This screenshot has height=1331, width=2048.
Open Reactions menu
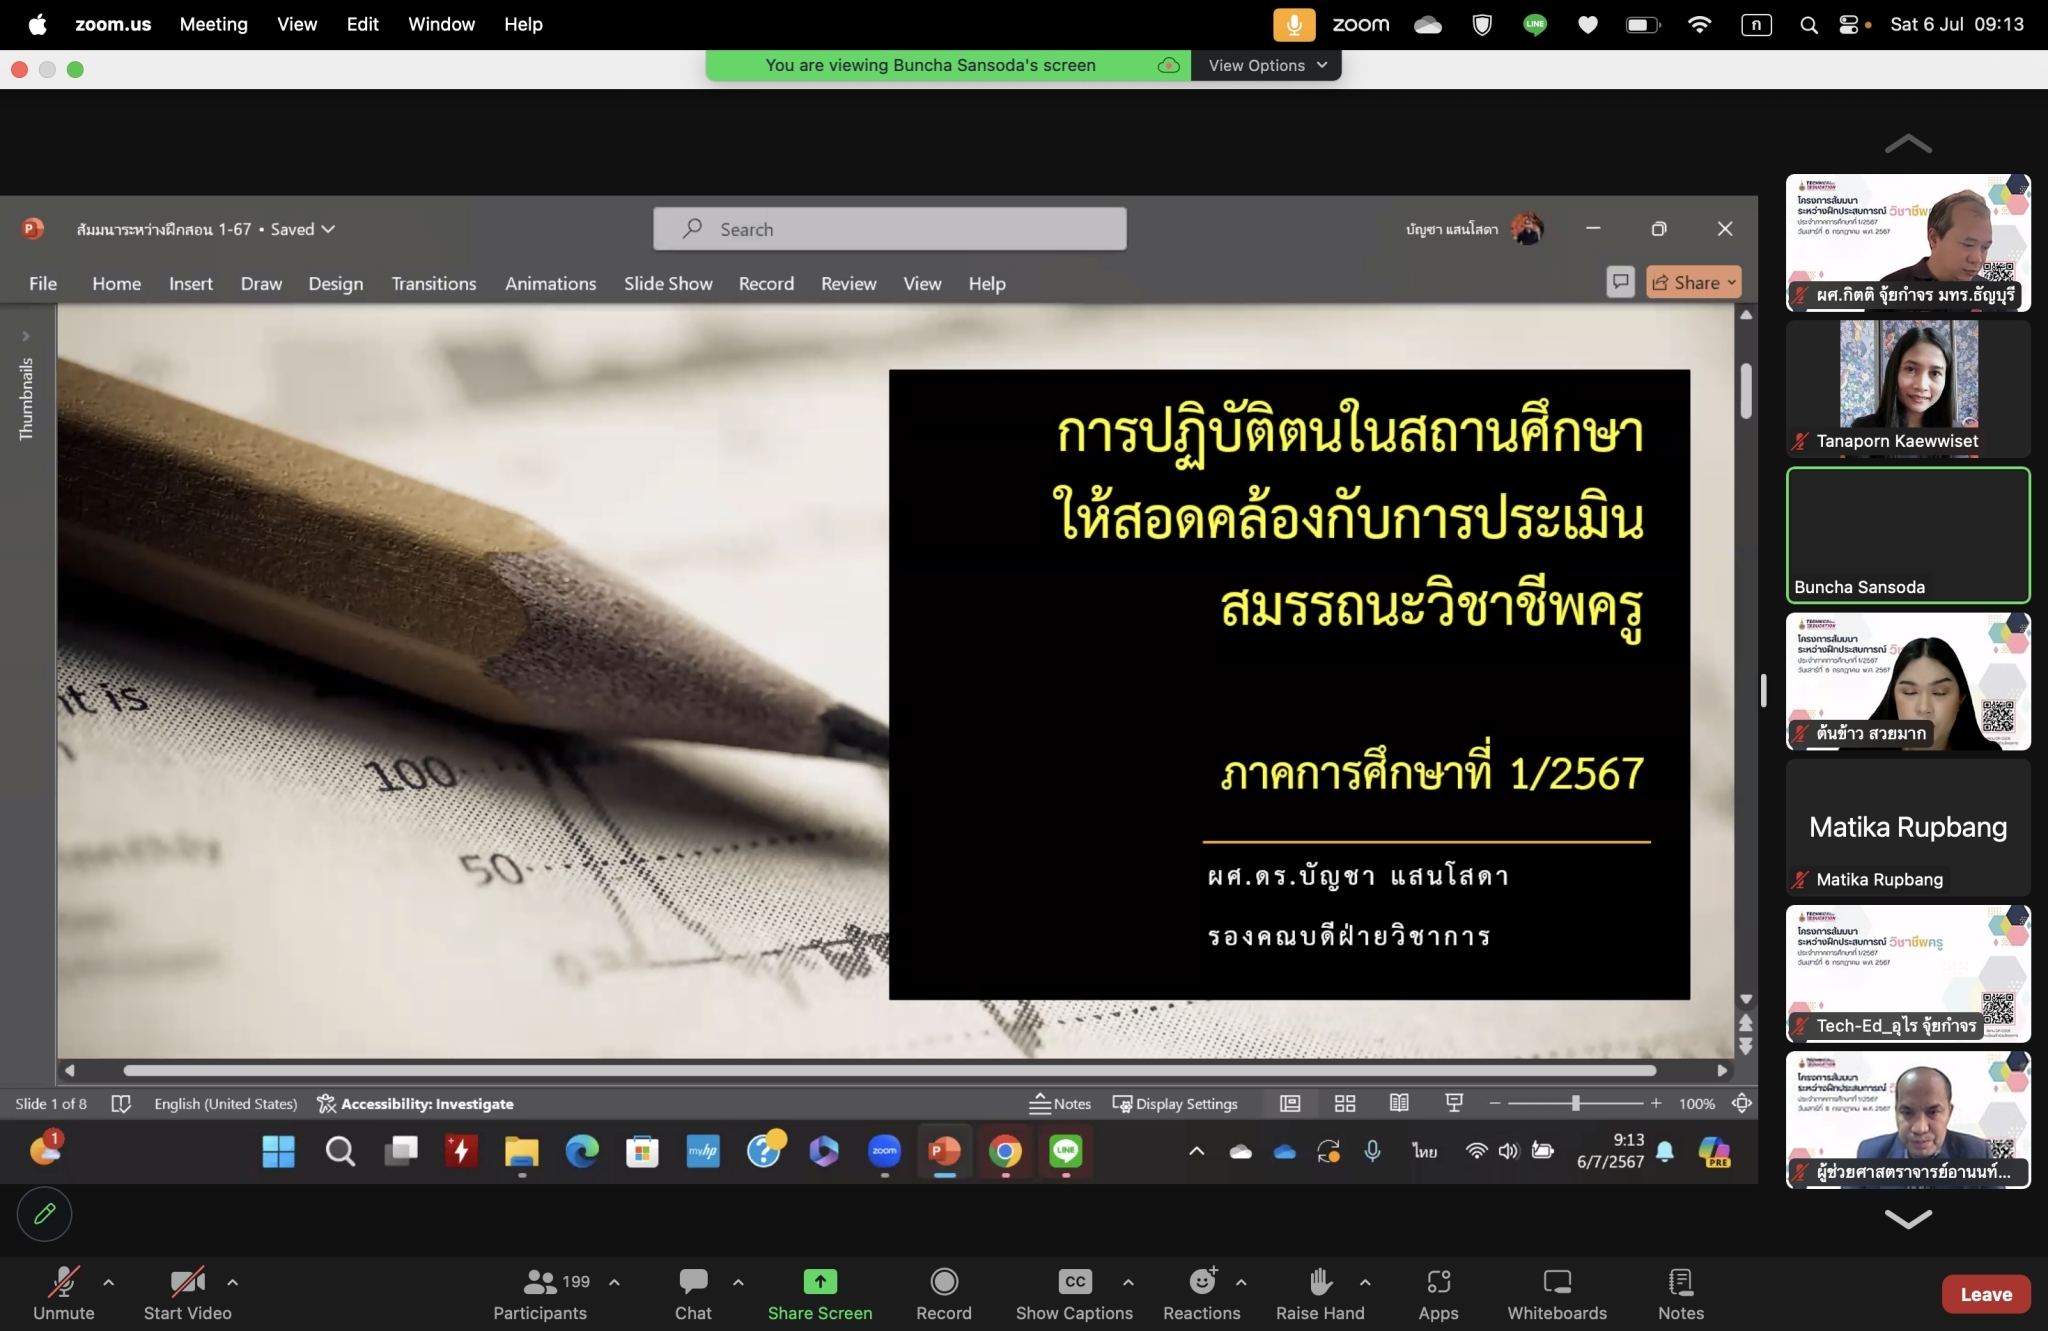click(1201, 1294)
